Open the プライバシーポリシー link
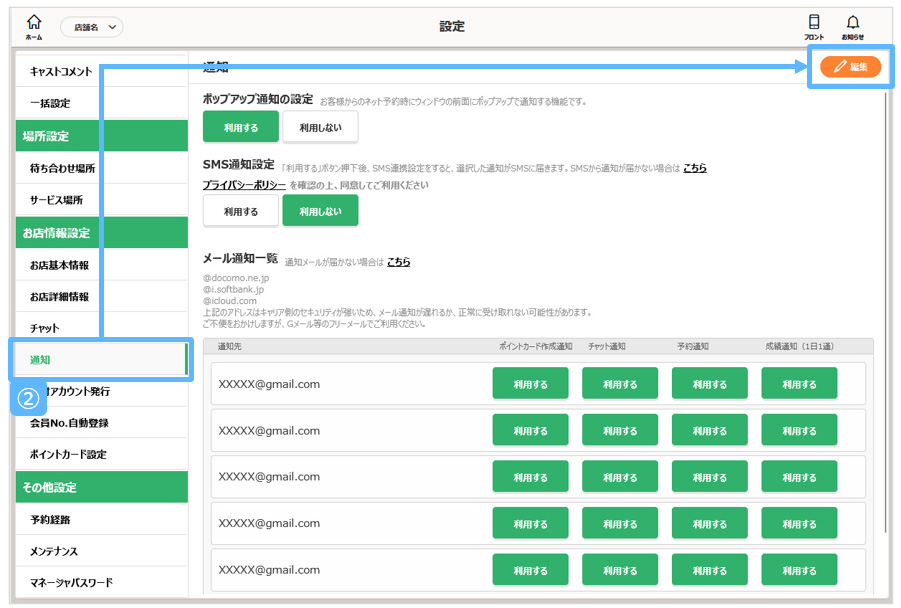The image size is (901, 608). click(x=244, y=185)
